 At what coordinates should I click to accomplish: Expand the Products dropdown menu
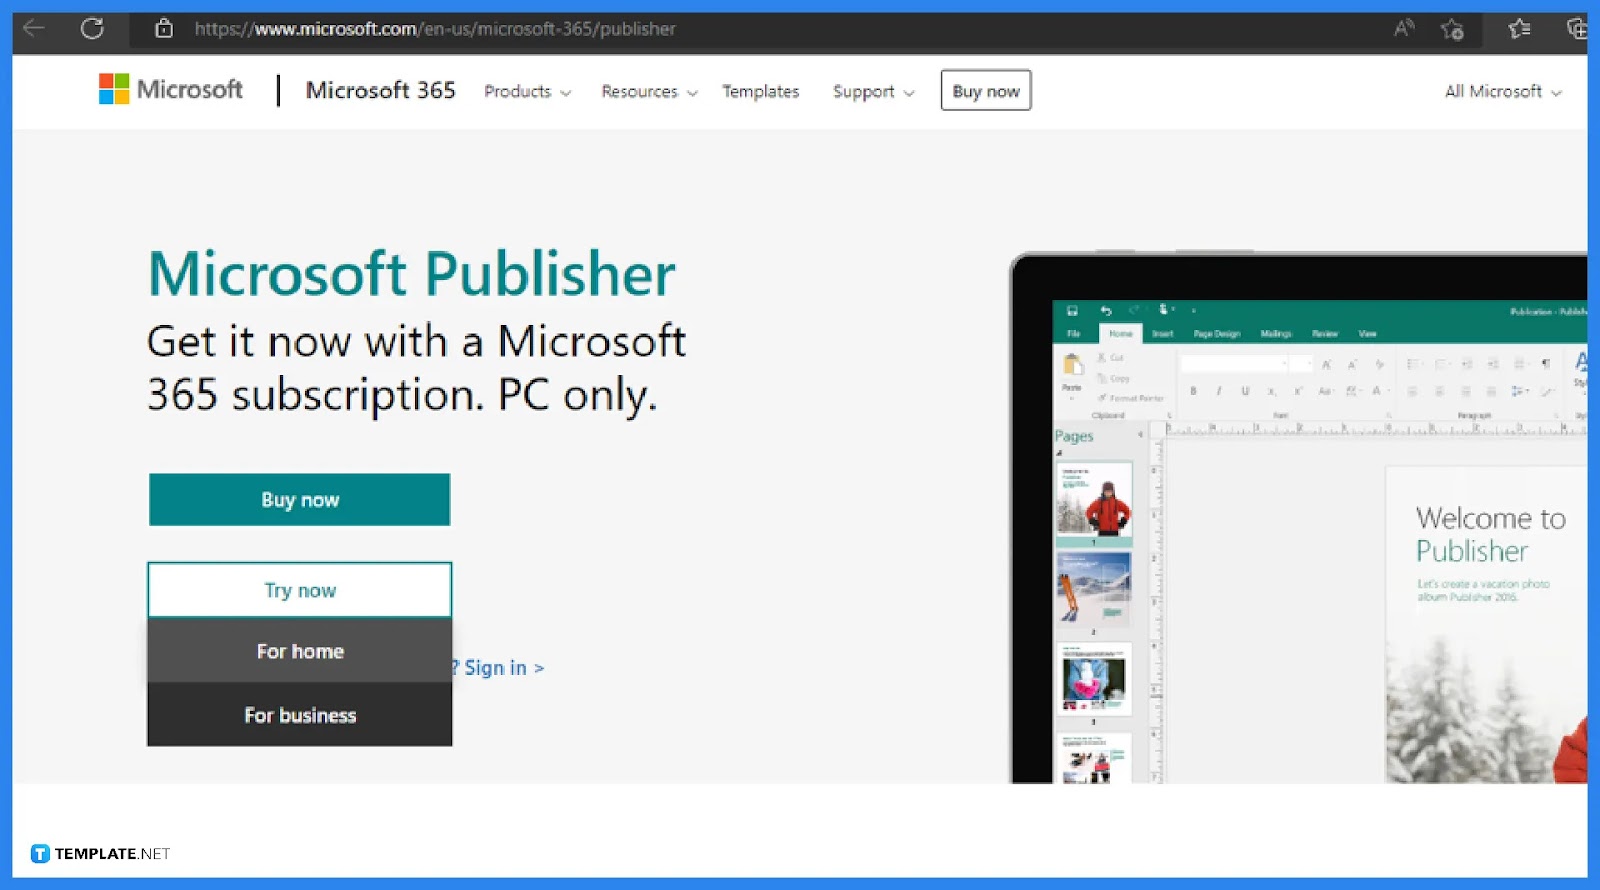pyautogui.click(x=527, y=91)
